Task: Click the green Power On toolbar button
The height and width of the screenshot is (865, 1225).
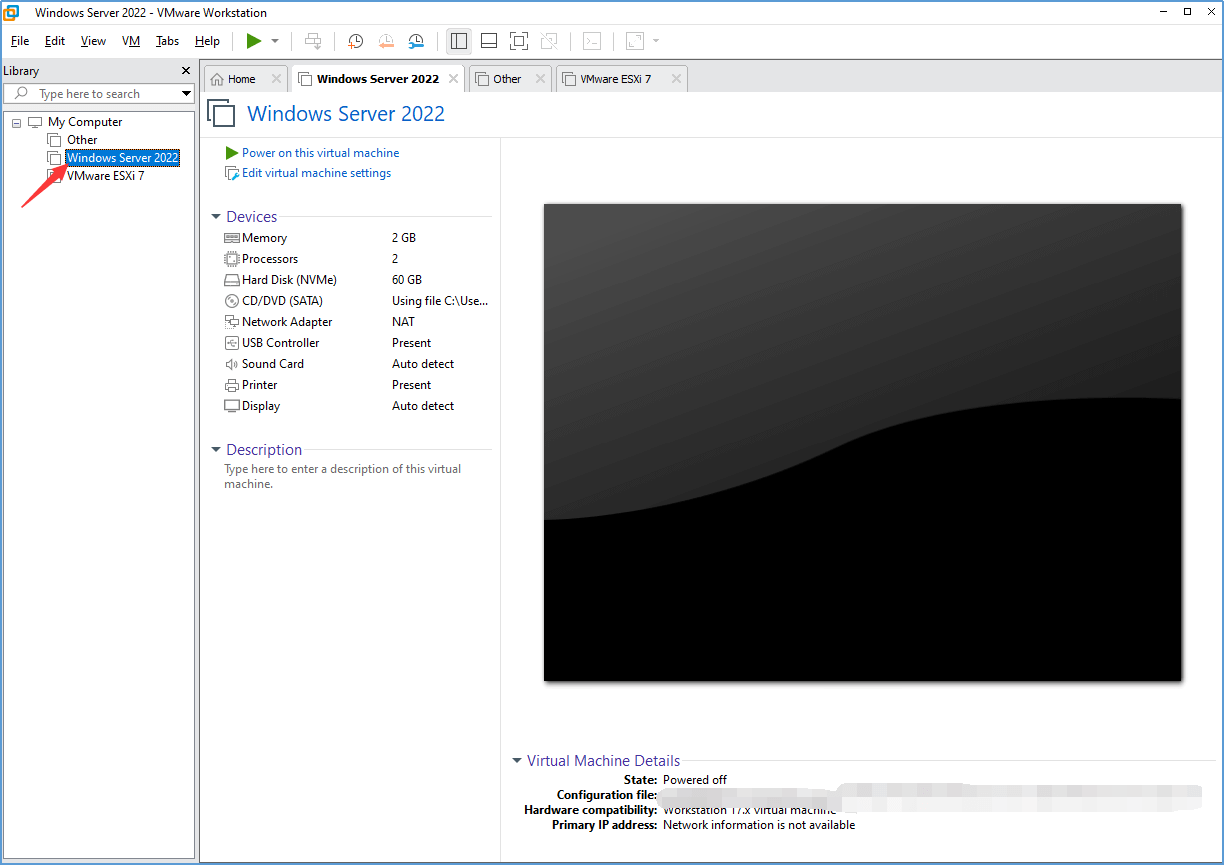Action: coord(253,41)
